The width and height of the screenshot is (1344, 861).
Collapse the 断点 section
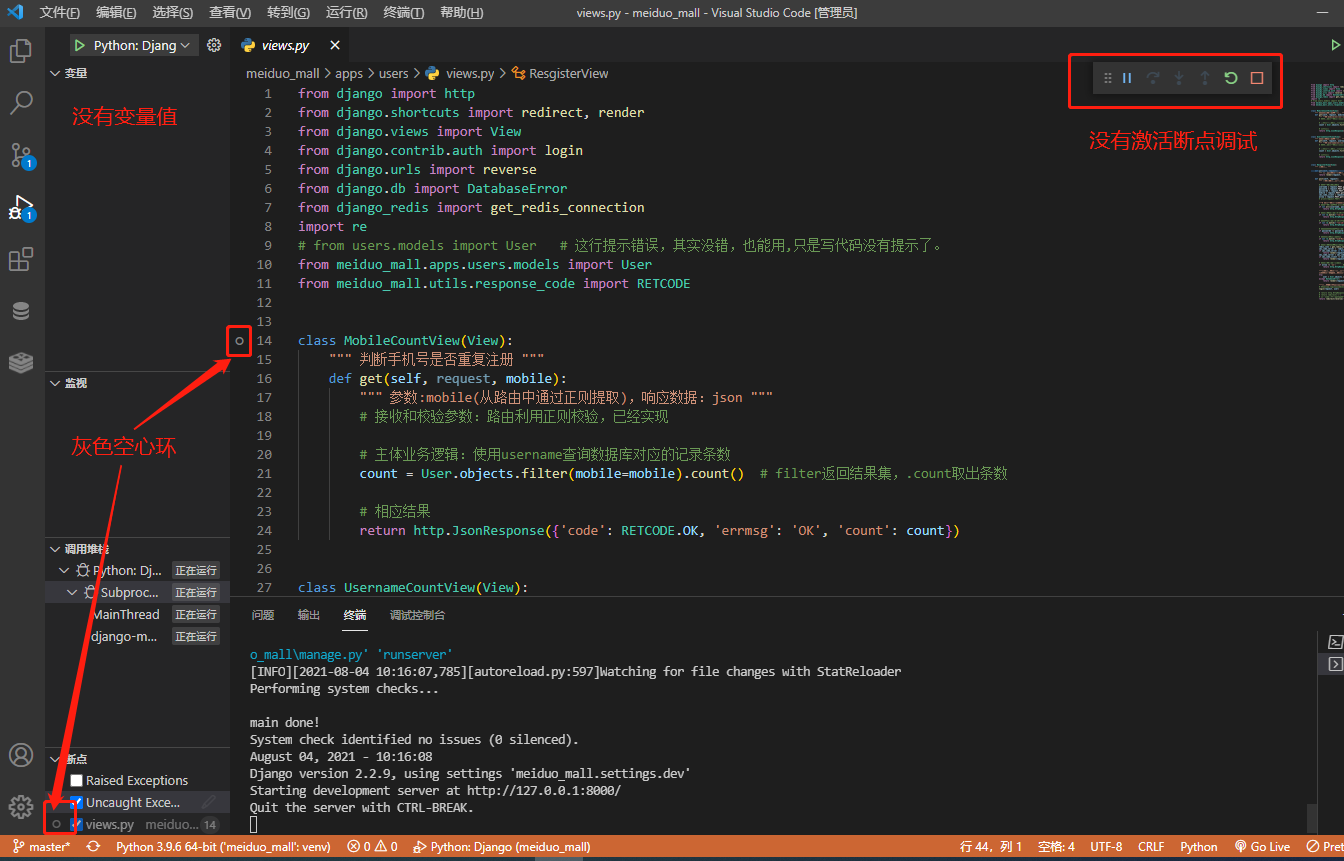[137, 759]
